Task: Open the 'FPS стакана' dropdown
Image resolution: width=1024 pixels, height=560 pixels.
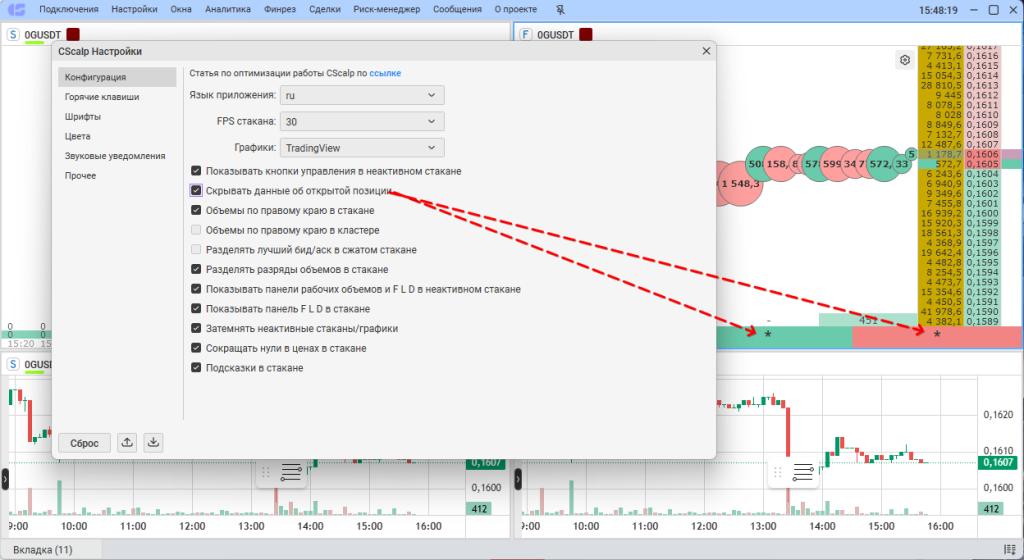Action: point(362,121)
